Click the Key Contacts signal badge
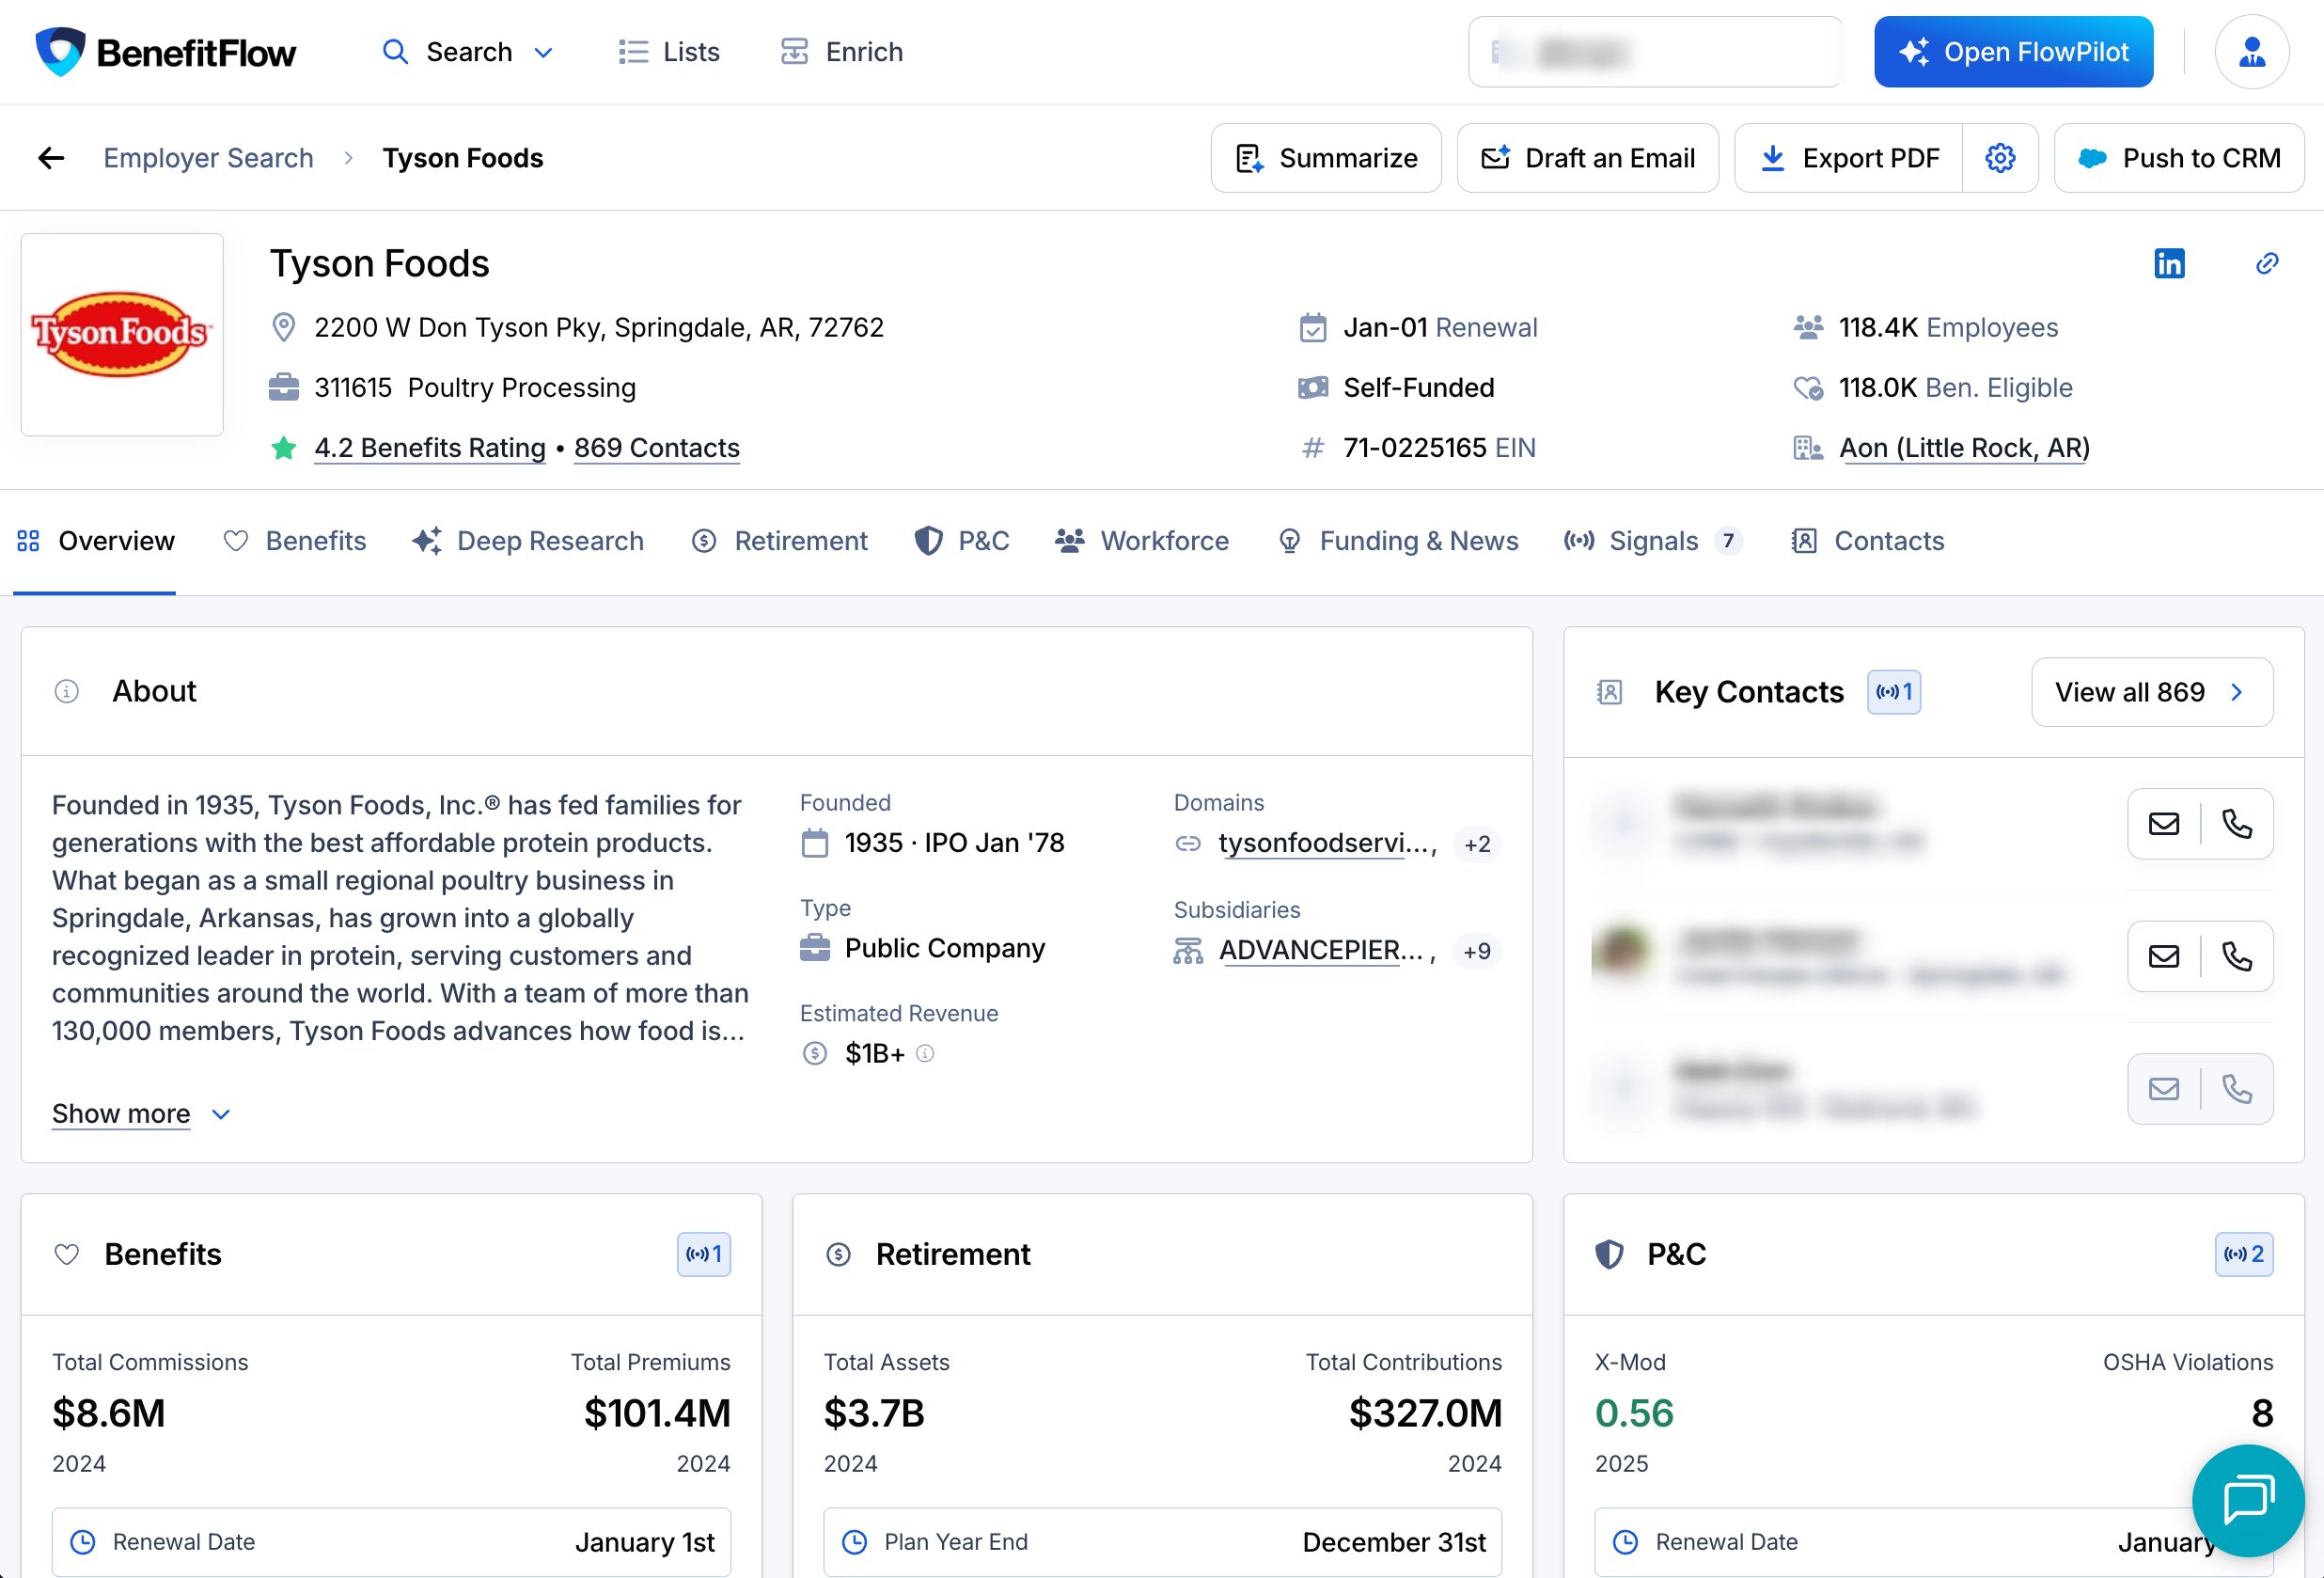The image size is (2324, 1578). pos(1894,692)
